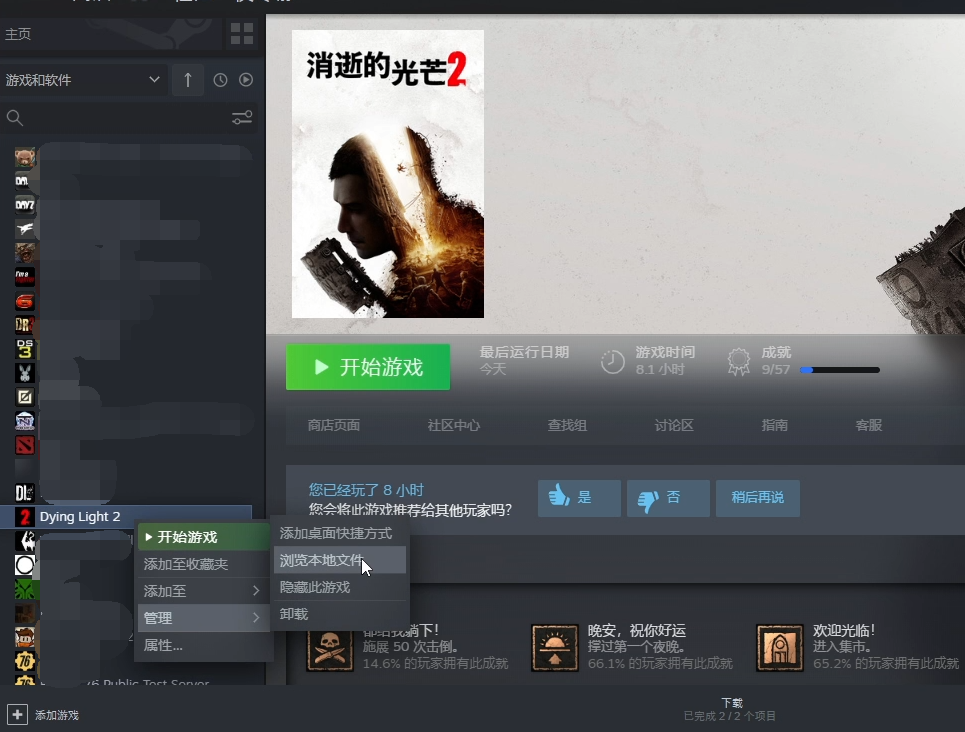Click the upward-arrow sort button
This screenshot has width=965, height=732.
click(x=188, y=80)
